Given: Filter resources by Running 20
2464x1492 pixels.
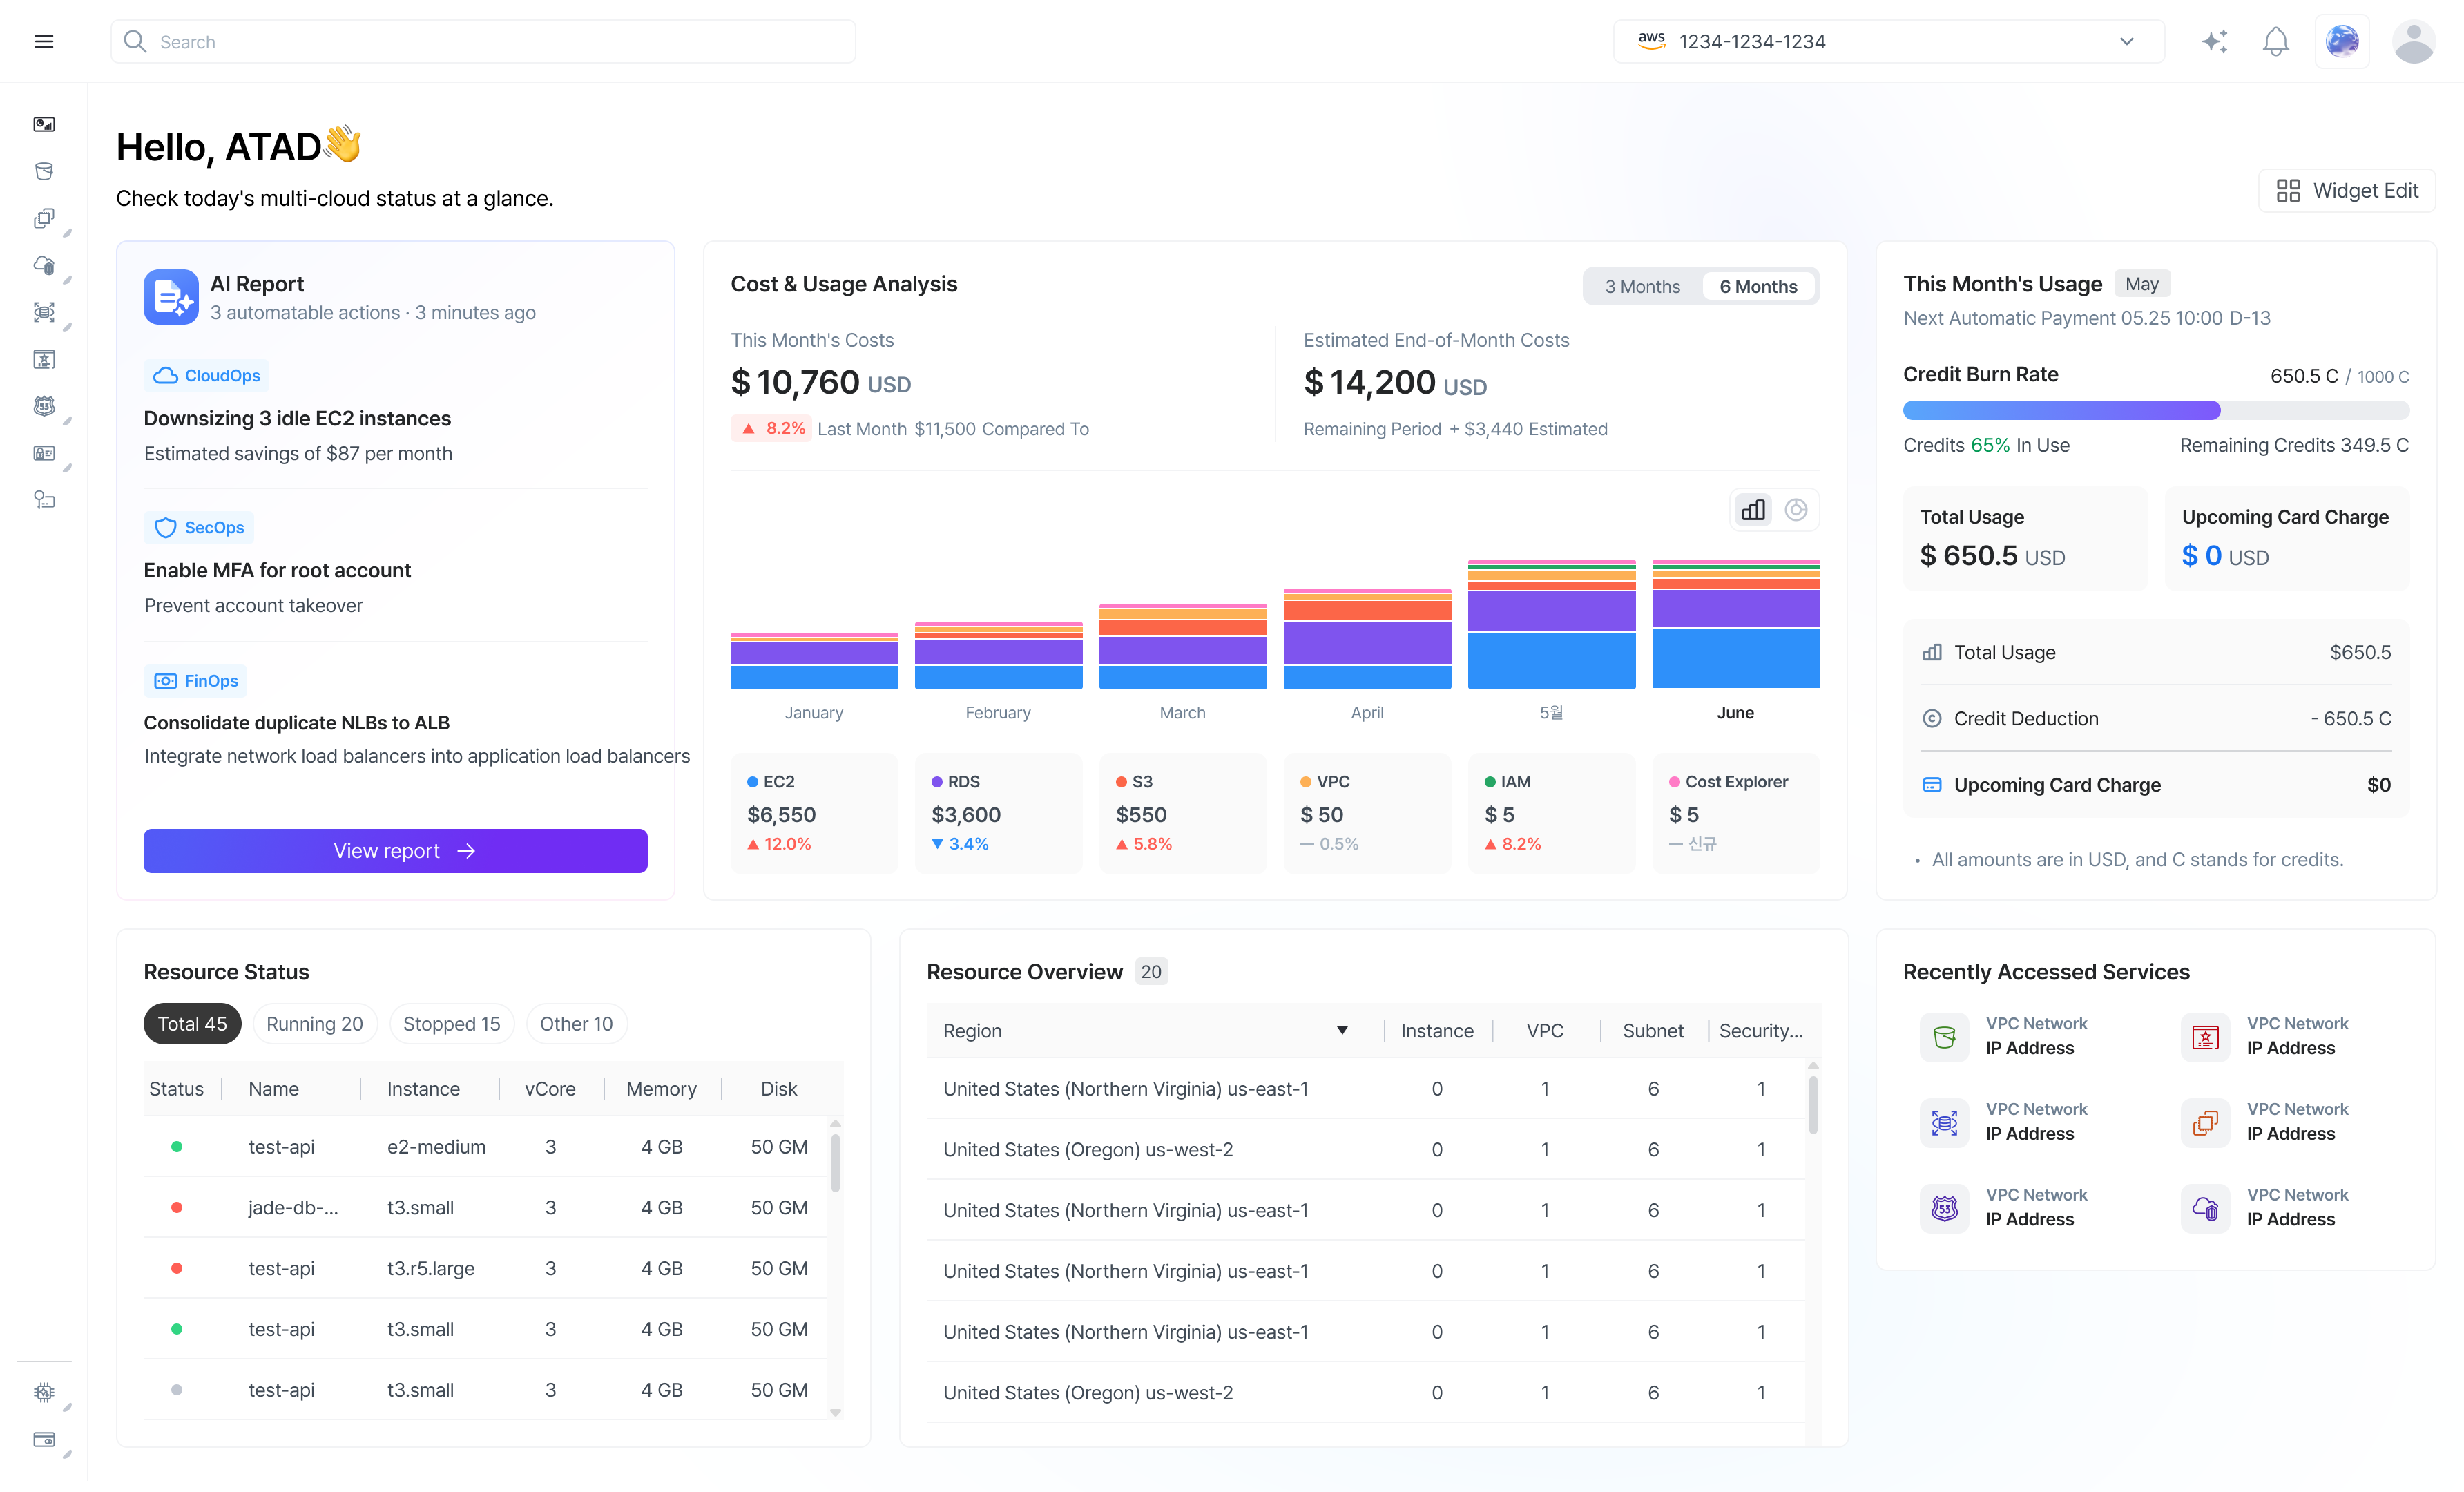Looking at the screenshot, I should point(314,1023).
